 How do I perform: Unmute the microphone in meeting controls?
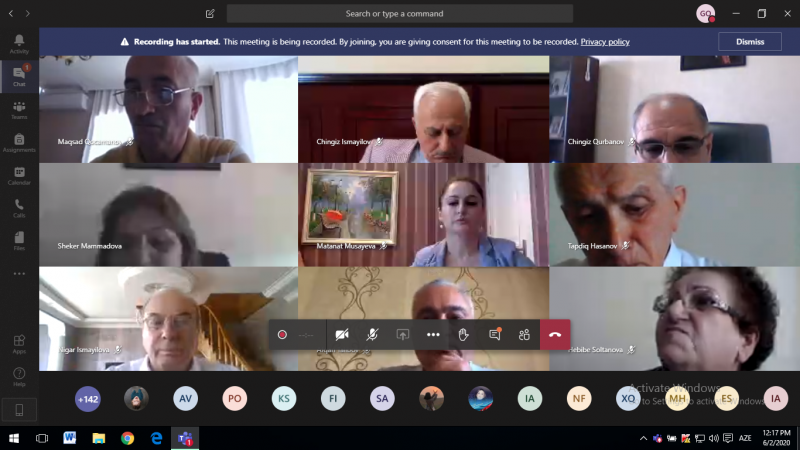pos(372,335)
